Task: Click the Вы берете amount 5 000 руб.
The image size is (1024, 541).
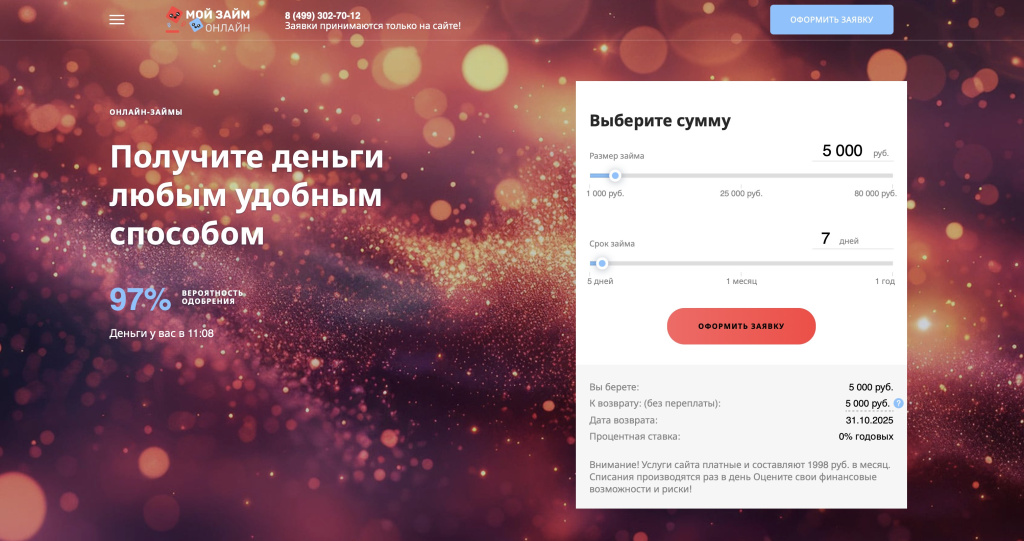Action: [871, 387]
